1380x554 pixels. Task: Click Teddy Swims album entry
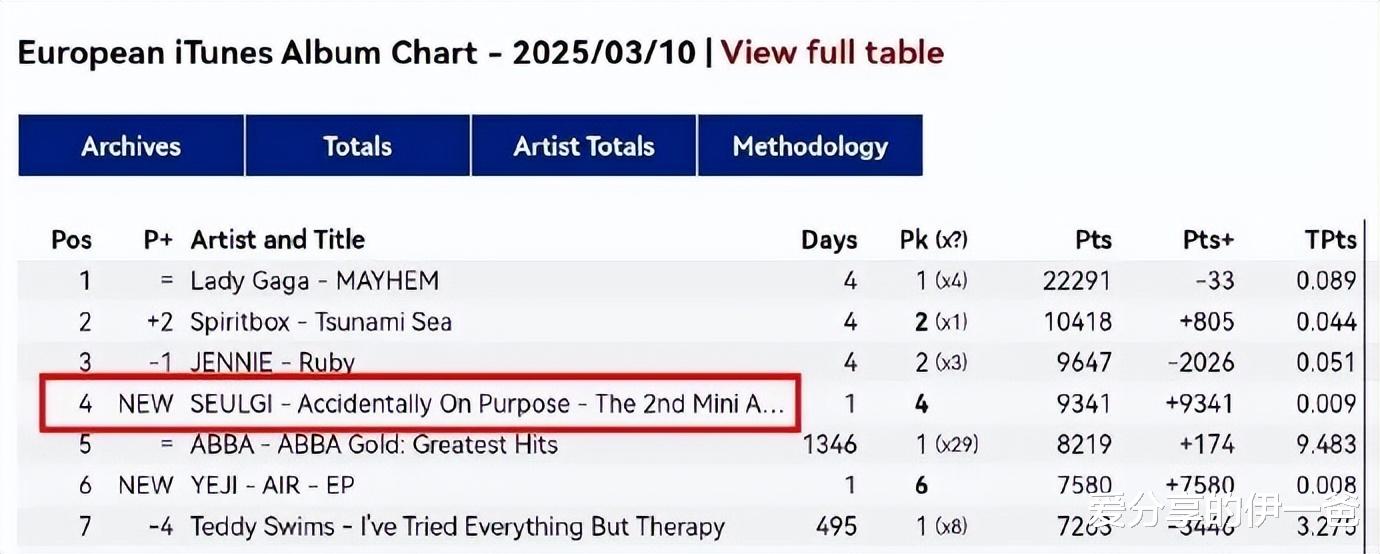click(x=457, y=526)
